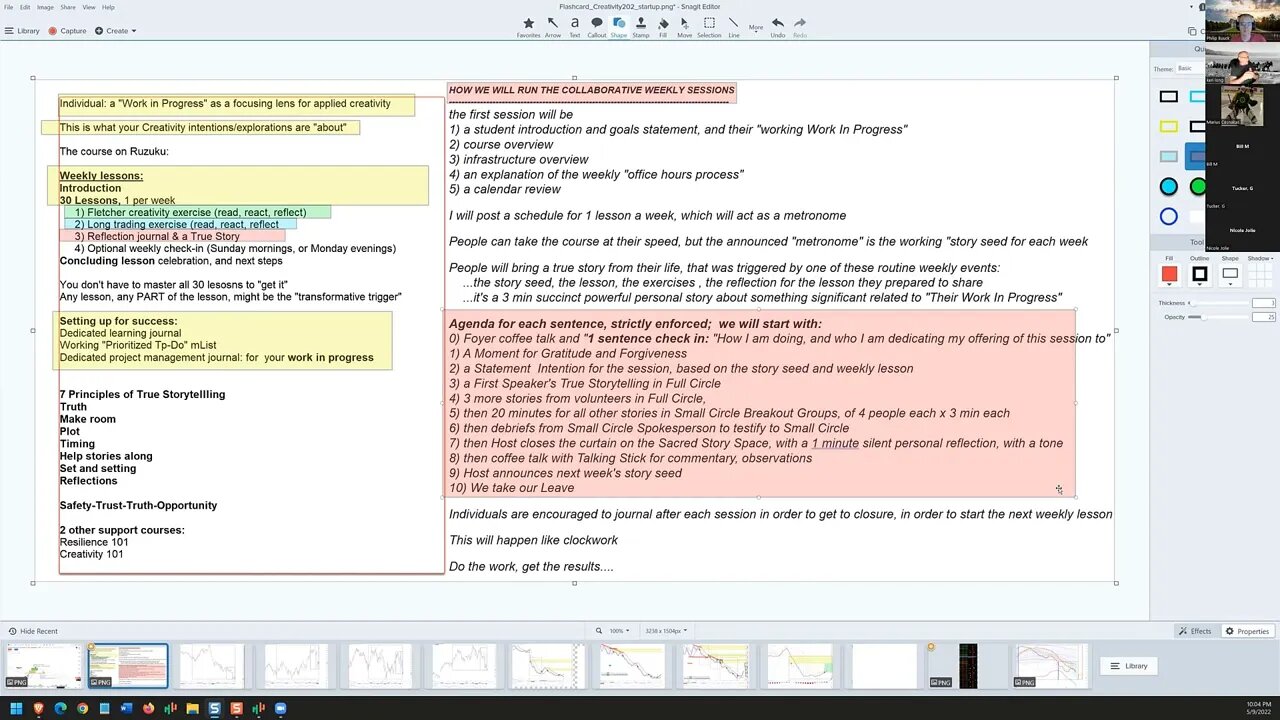The height and width of the screenshot is (720, 1280).
Task: Click Capture label in toolbar
Action: (73, 31)
